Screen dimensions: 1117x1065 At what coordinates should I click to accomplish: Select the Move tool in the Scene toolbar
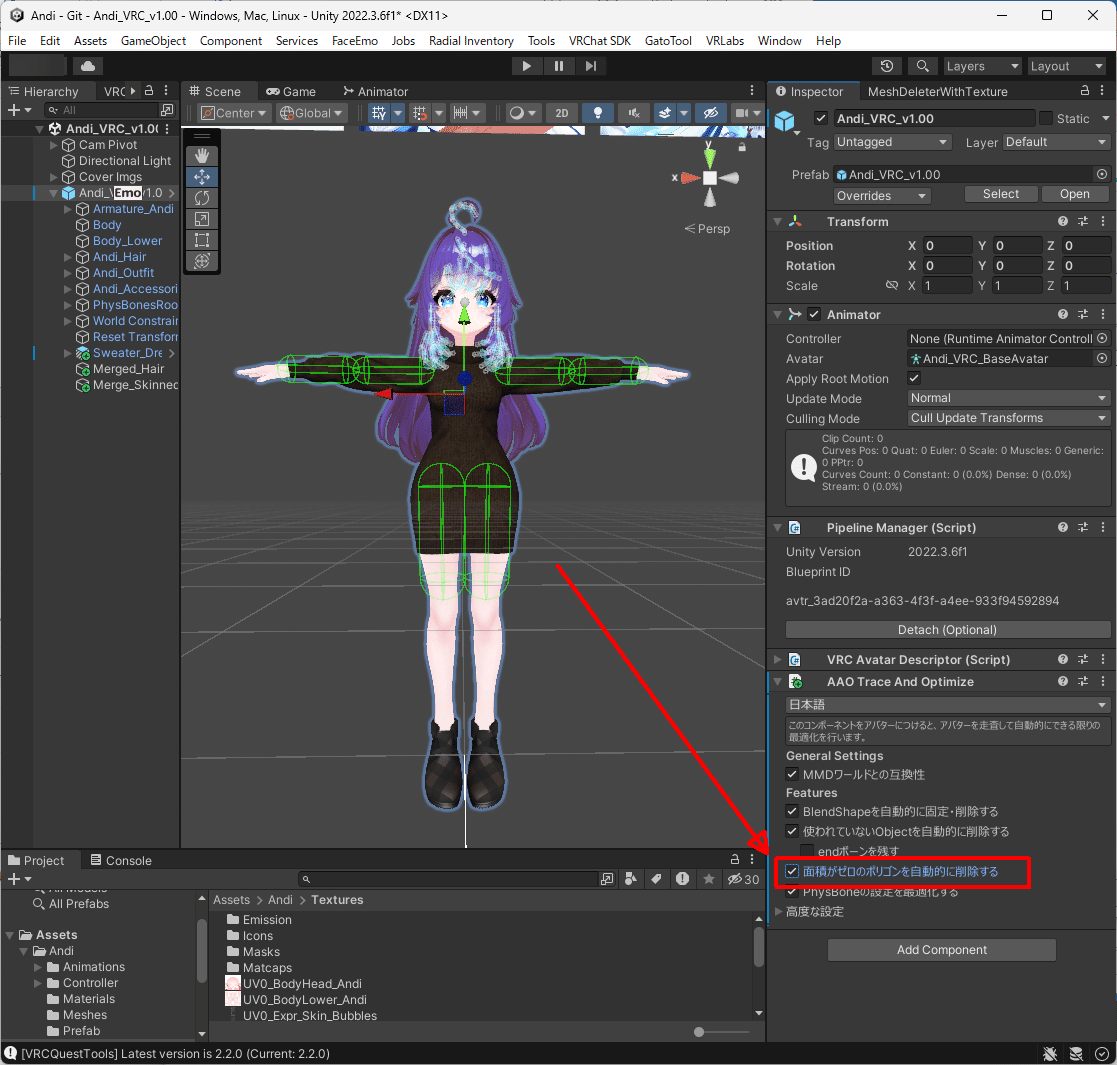pos(202,176)
